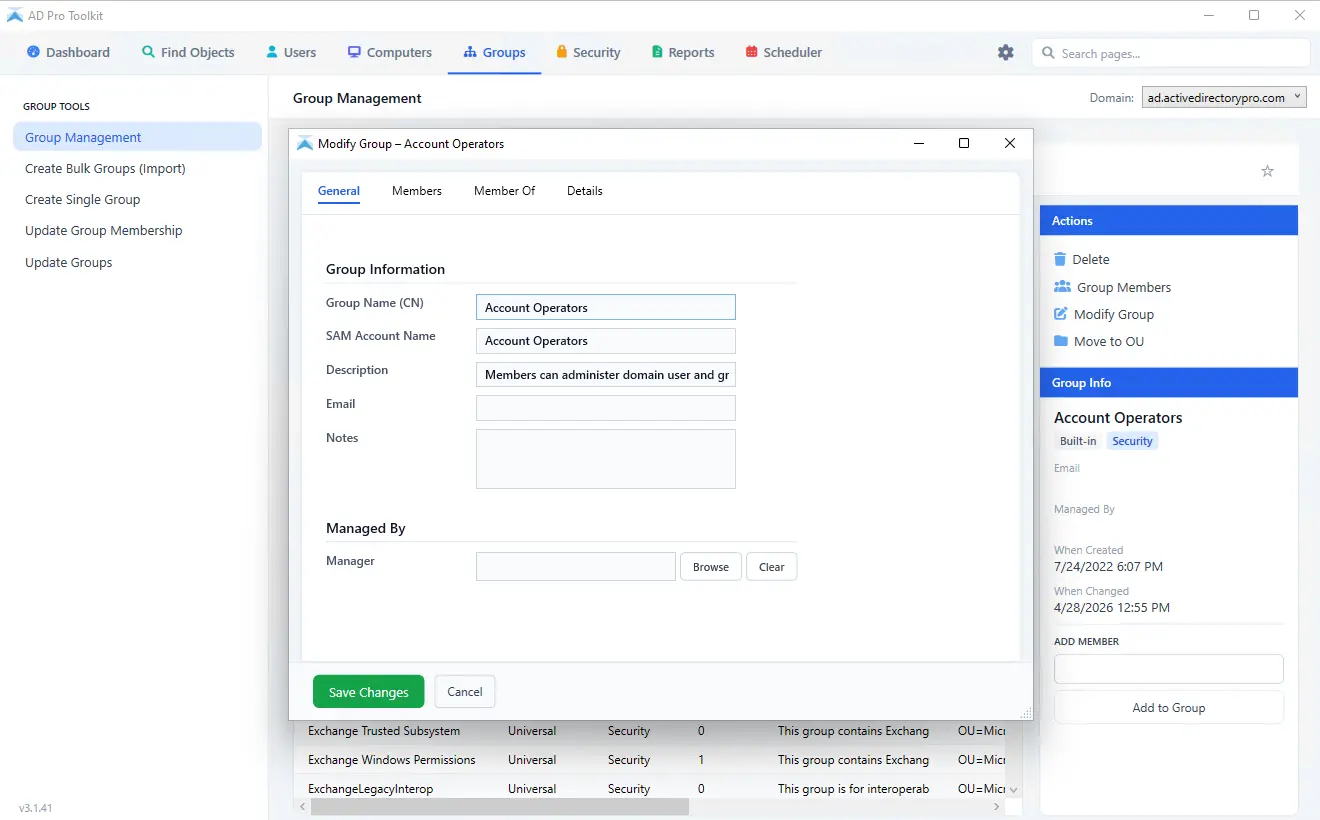This screenshot has height=820, width=1320.
Task: Clear the Manager field
Action: click(772, 567)
